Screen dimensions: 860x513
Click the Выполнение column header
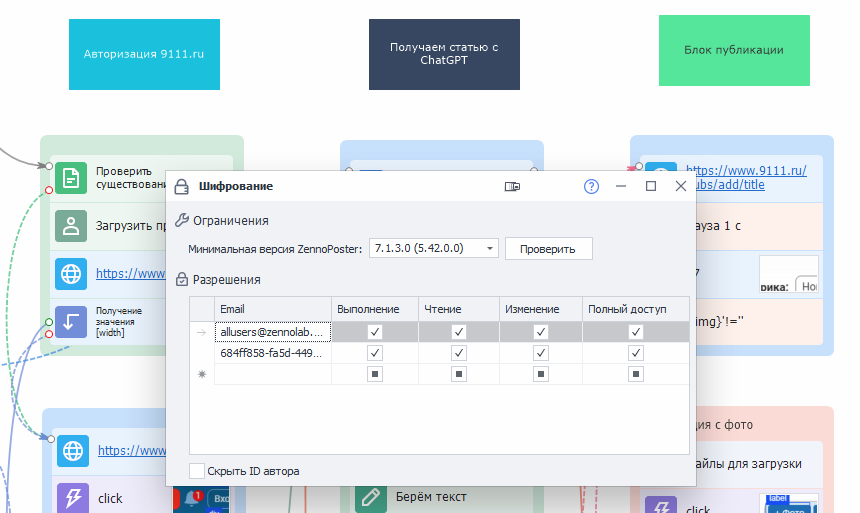pos(375,309)
